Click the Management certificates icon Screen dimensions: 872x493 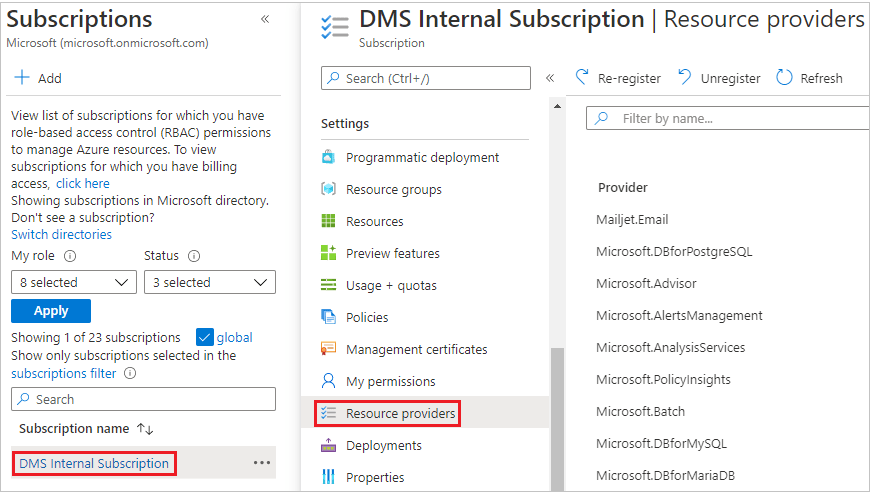(x=328, y=350)
